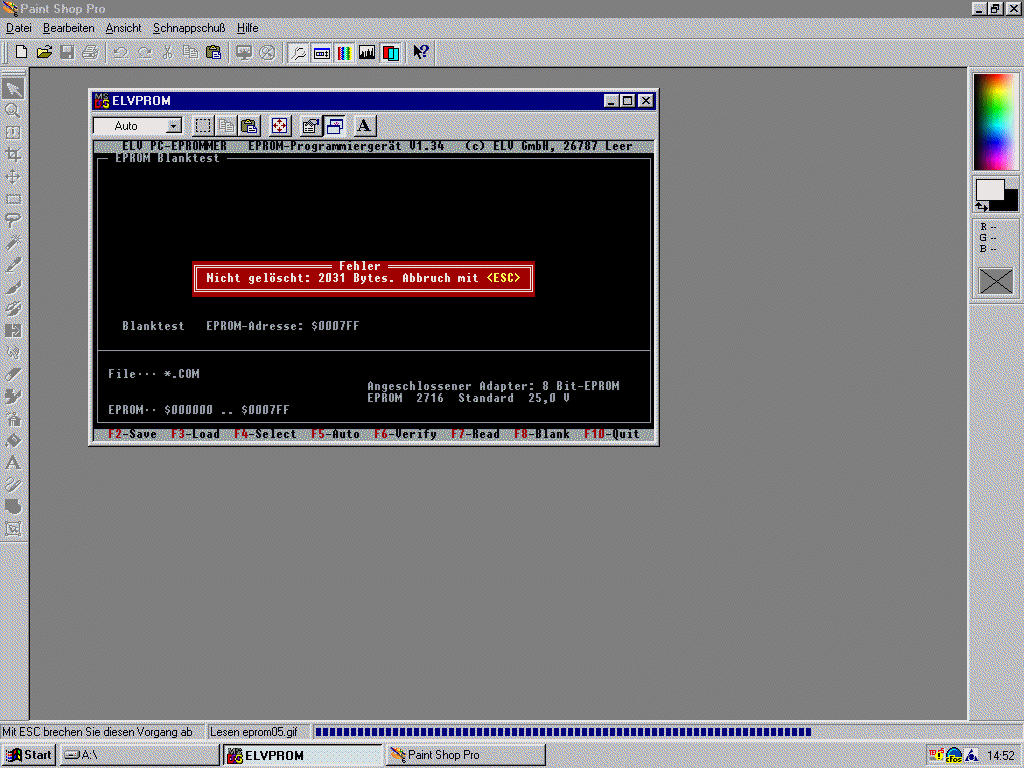Click the cfos icon in the system tray
Screen dimensions: 1024x768
953,756
